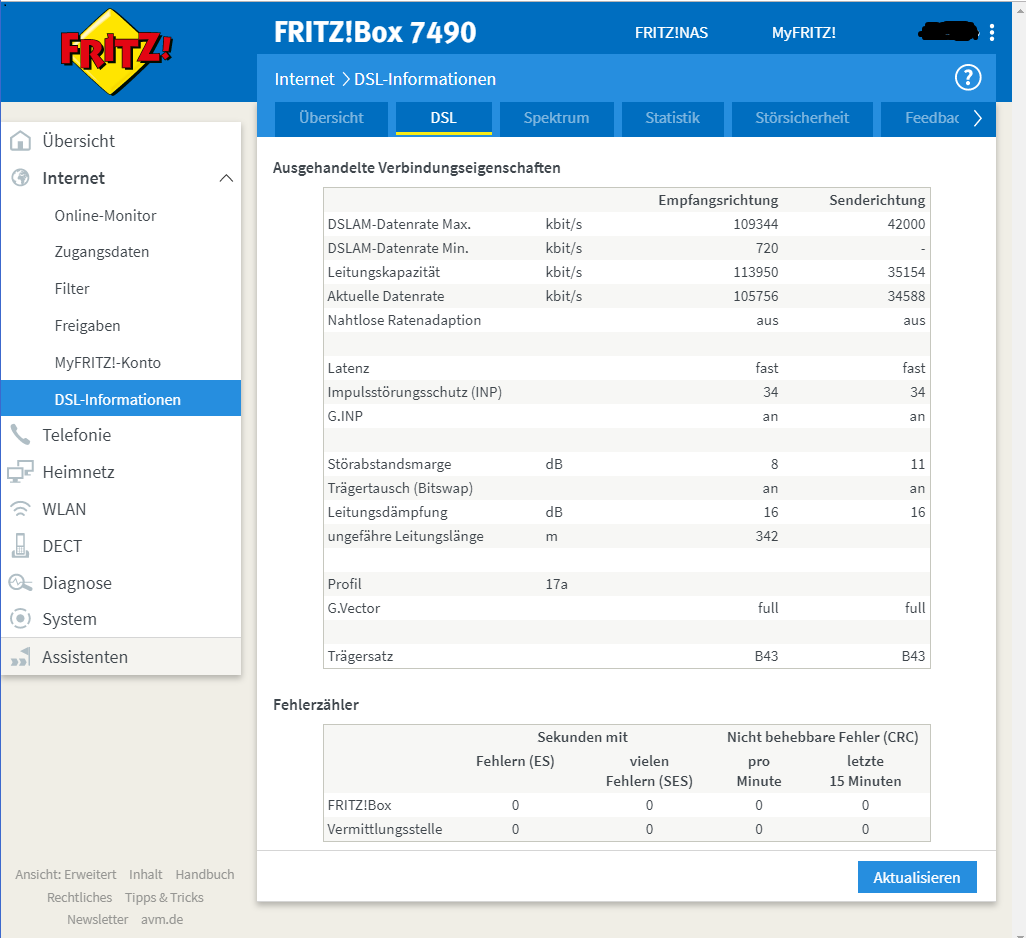
Task: Click the Ansicht: Erweitert link
Action: (65, 875)
